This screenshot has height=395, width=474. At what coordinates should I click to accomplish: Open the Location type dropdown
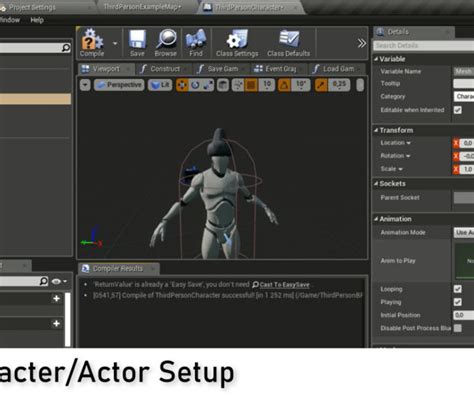(x=396, y=143)
